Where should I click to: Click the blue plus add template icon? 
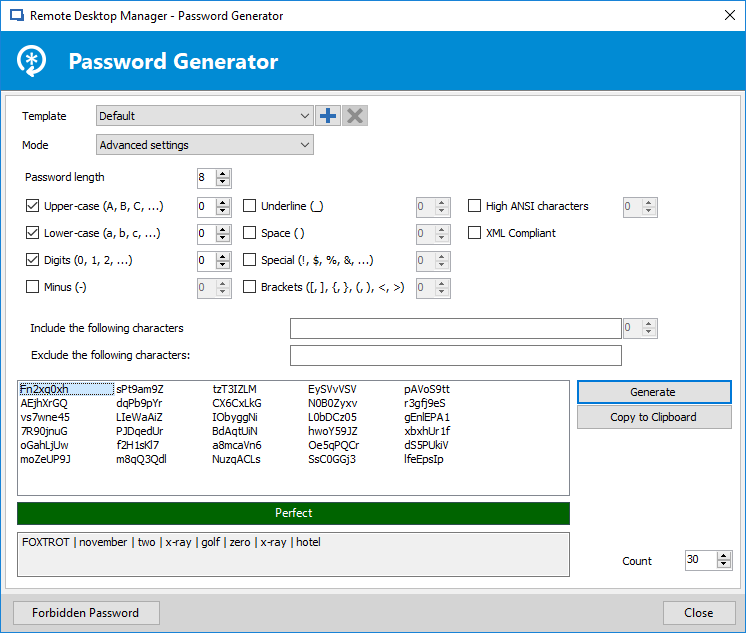pos(328,116)
